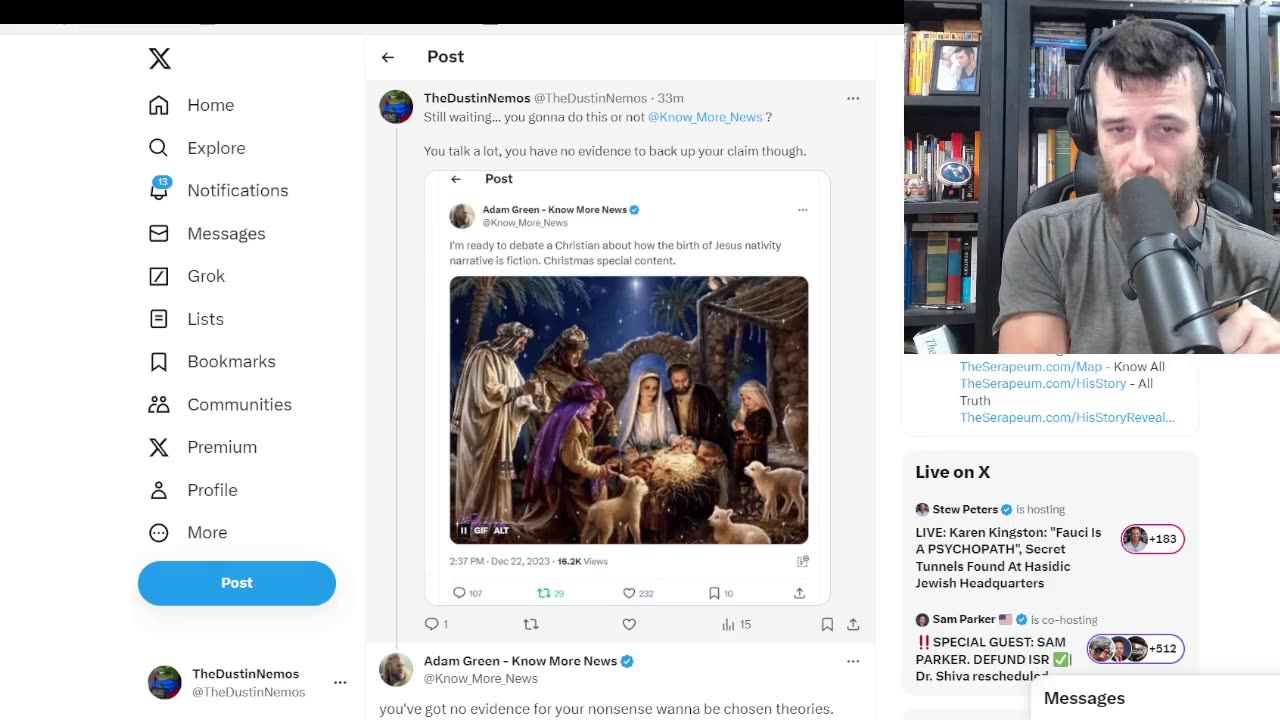This screenshot has height=720, width=1280.
Task: Click the embedded post's three-dot menu
Action: point(802,210)
